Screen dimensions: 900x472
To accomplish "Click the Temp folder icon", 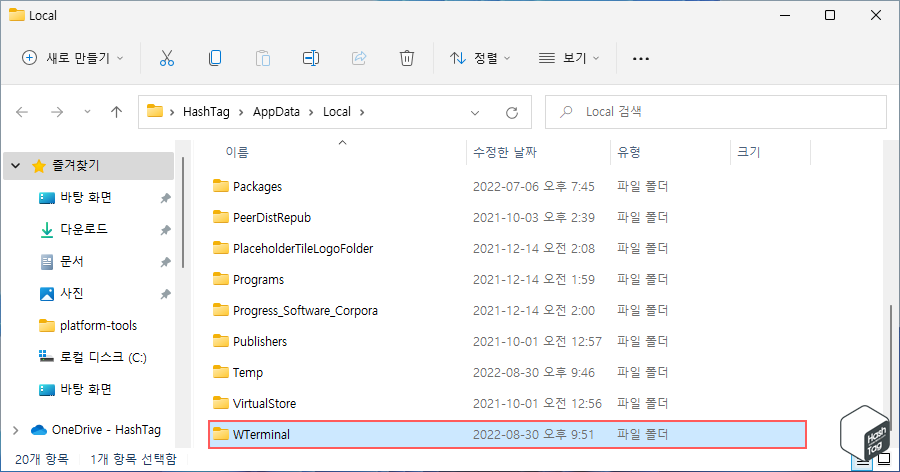I will [x=221, y=372].
